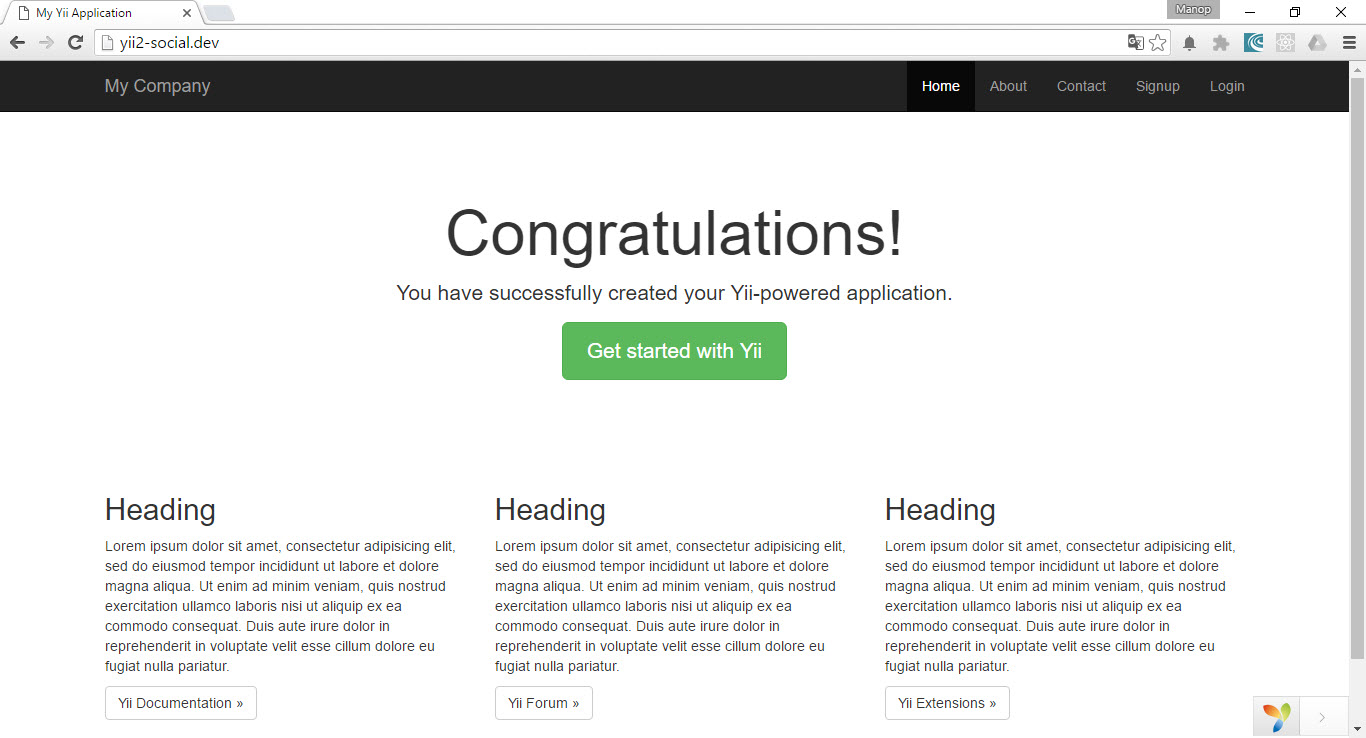Click the Google Drive extension icon

point(1317,43)
